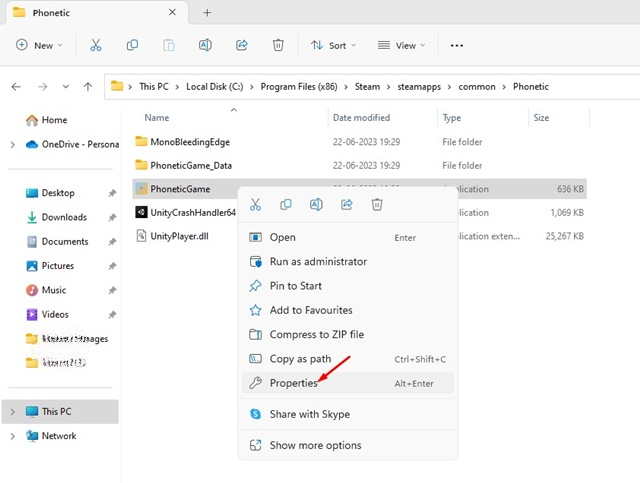
Task: Click Steam breadcrumb in address bar
Action: pyautogui.click(x=367, y=87)
